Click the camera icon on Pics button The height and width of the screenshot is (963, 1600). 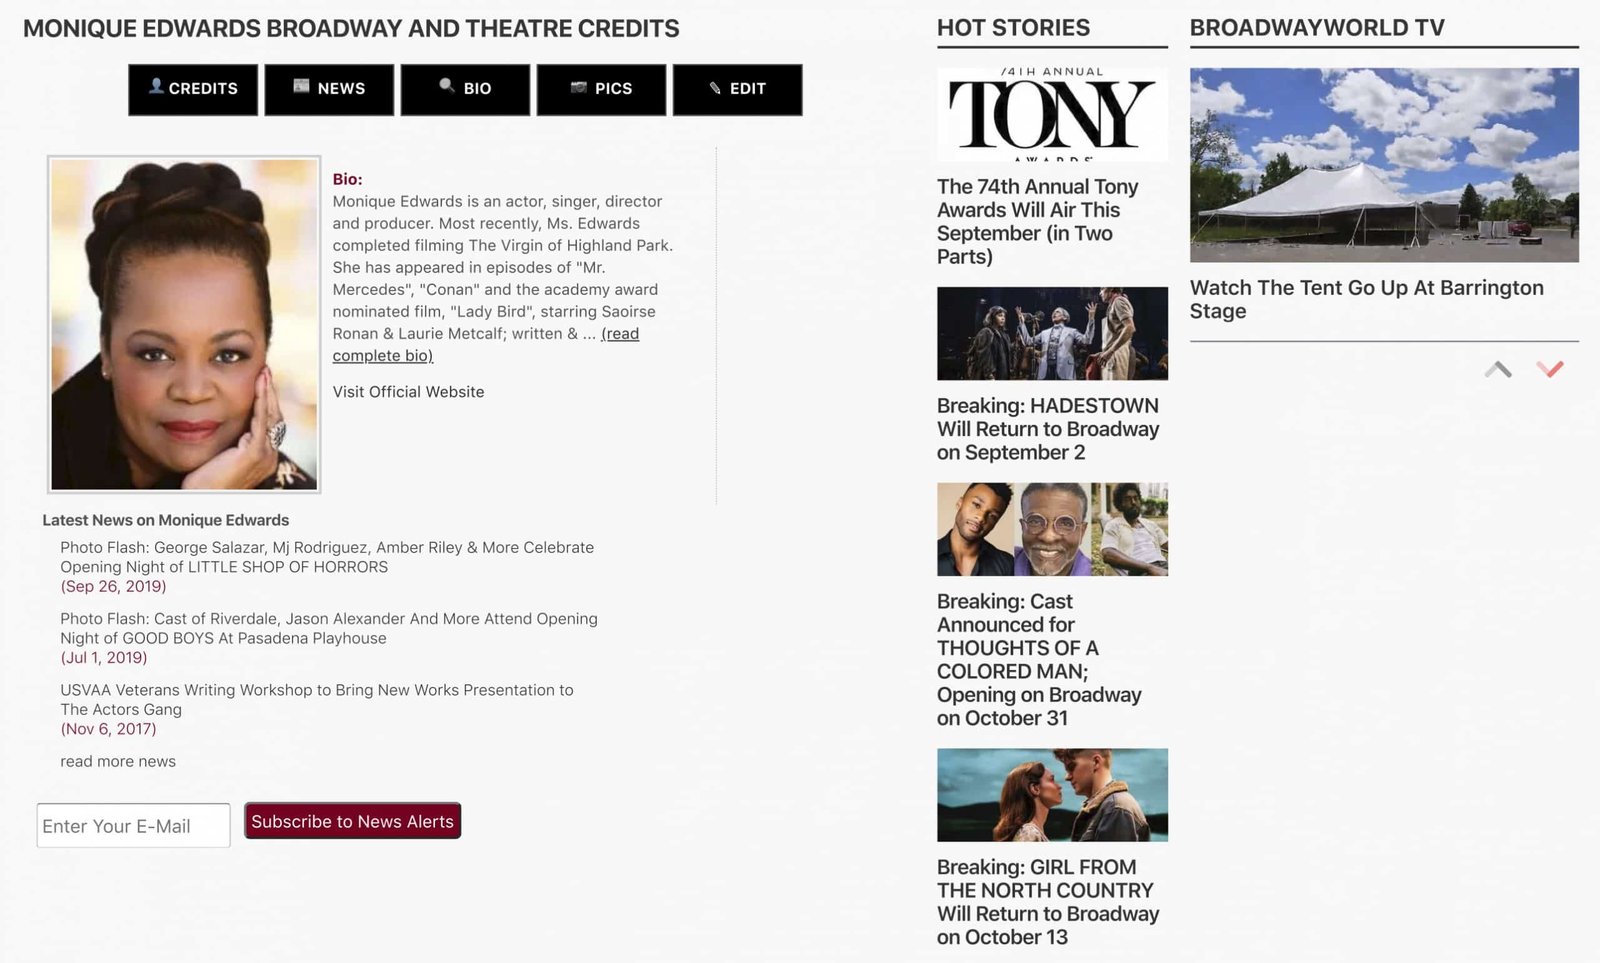click(x=578, y=87)
